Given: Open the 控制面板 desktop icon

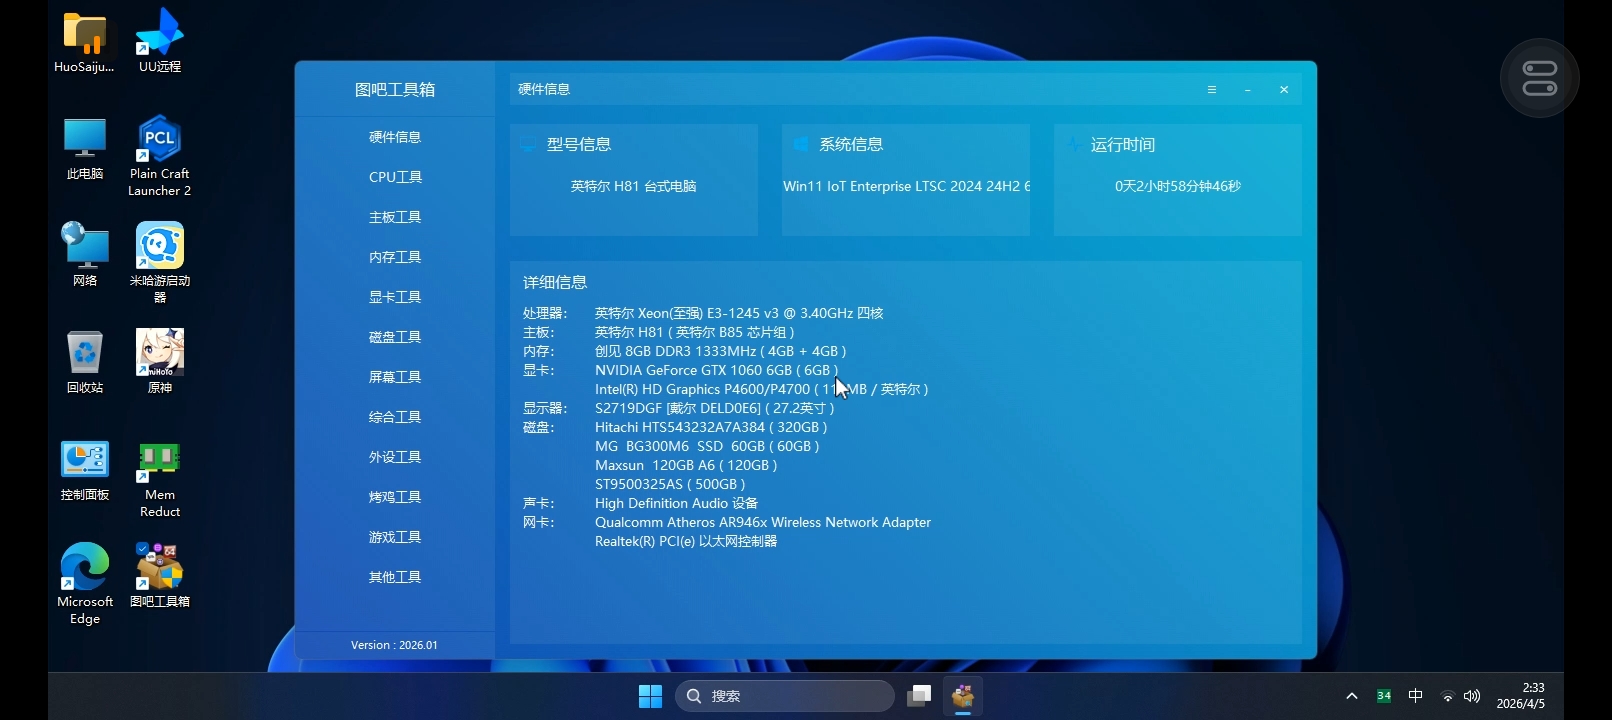Looking at the screenshot, I should pyautogui.click(x=85, y=471).
